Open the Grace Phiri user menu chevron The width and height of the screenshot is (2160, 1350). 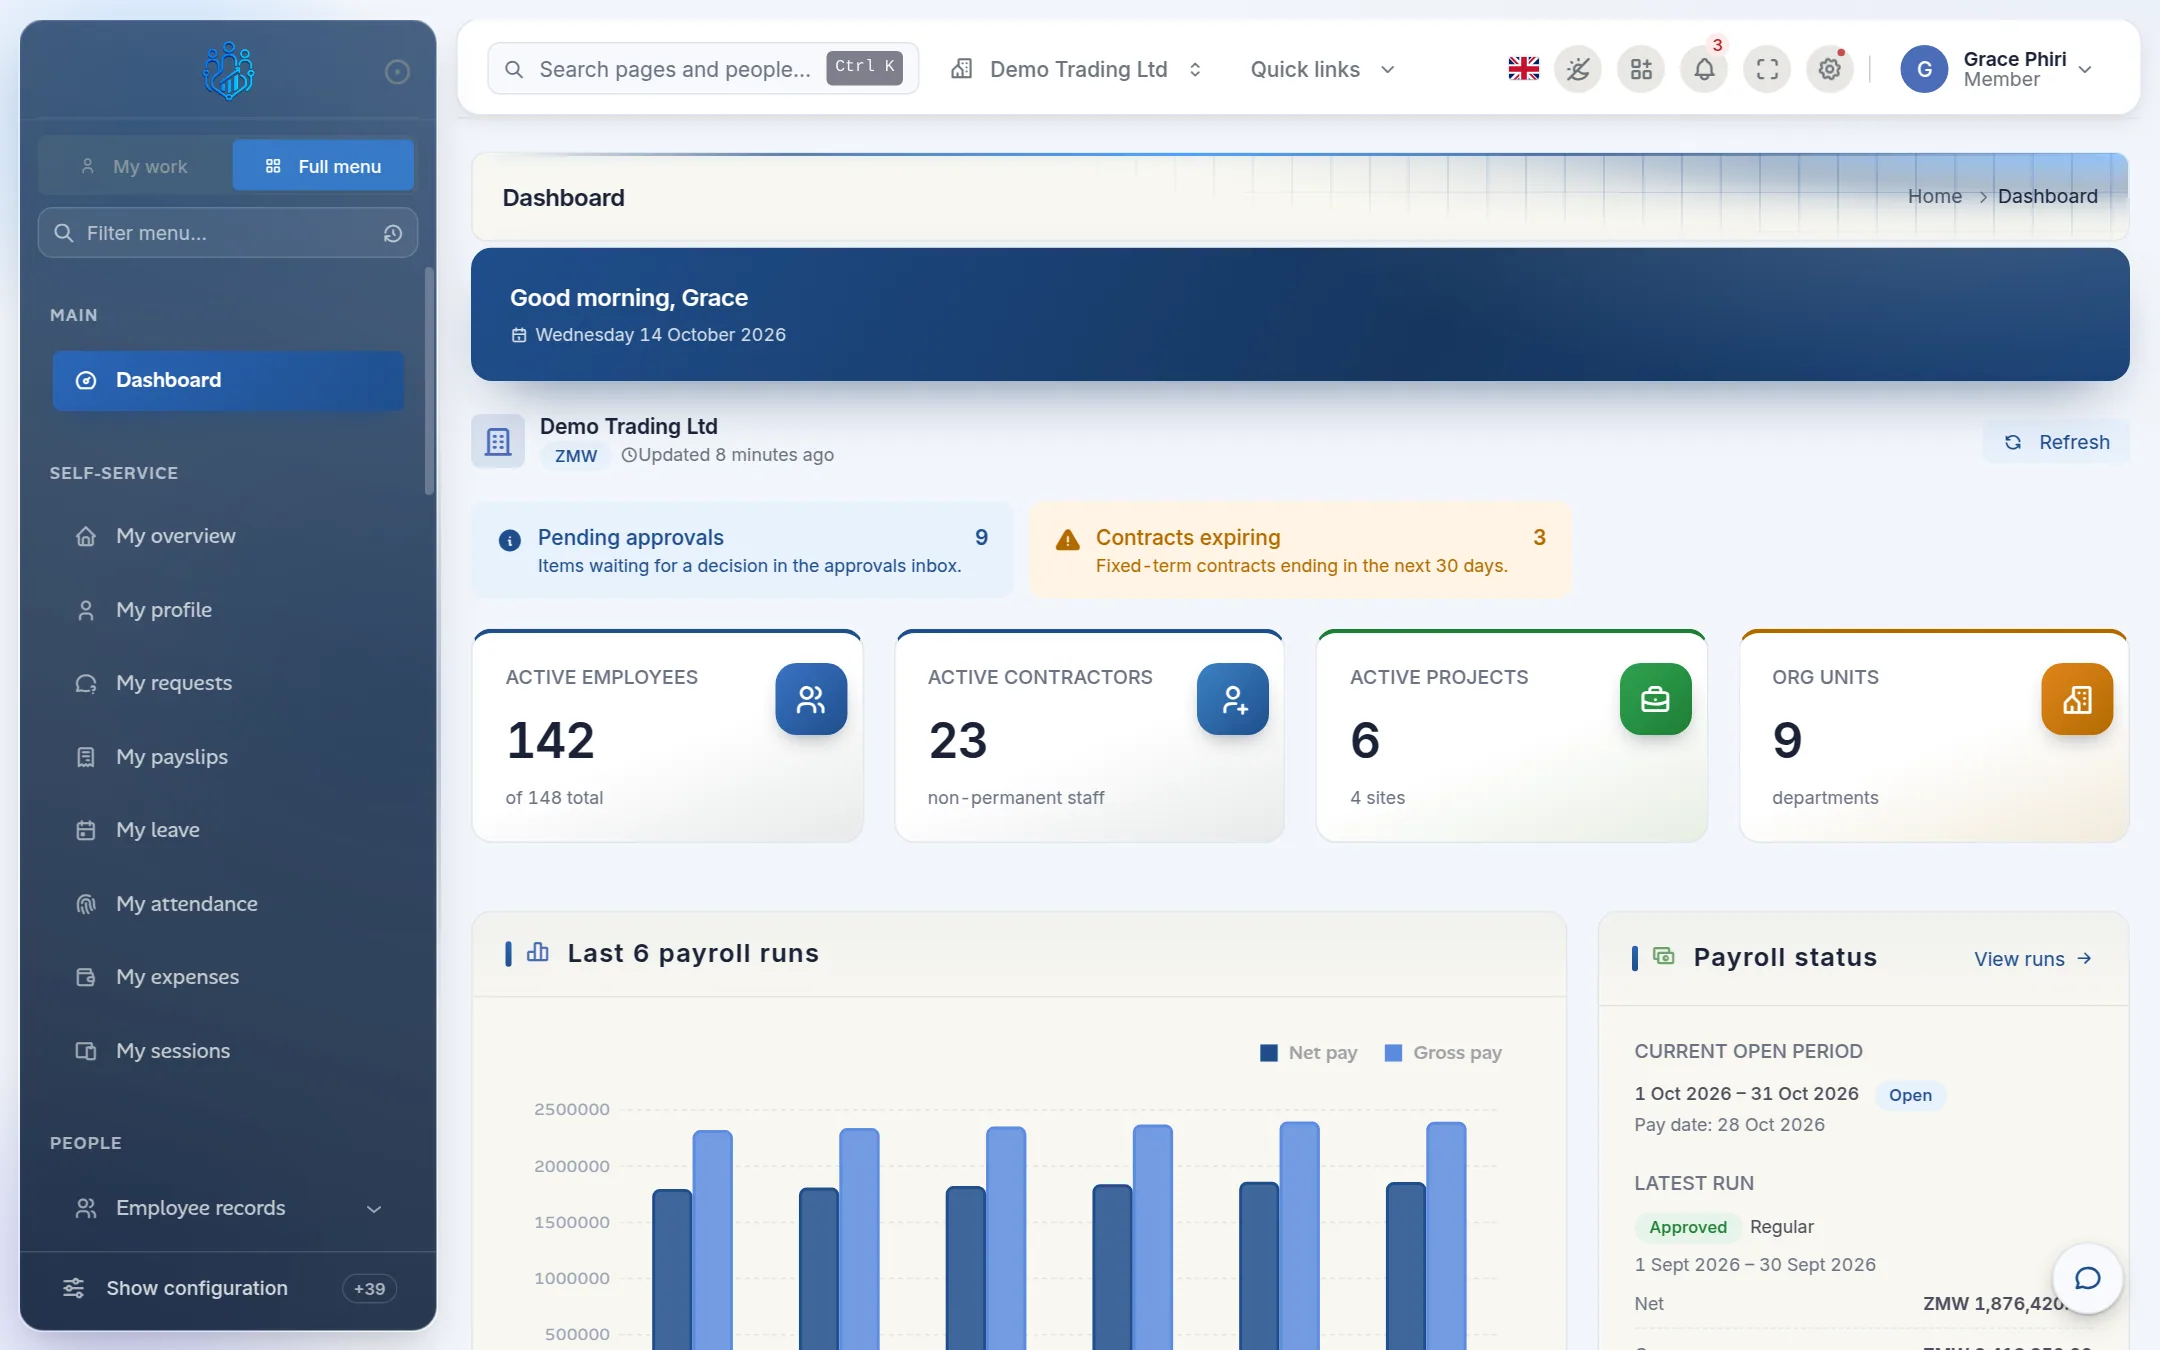(2085, 69)
